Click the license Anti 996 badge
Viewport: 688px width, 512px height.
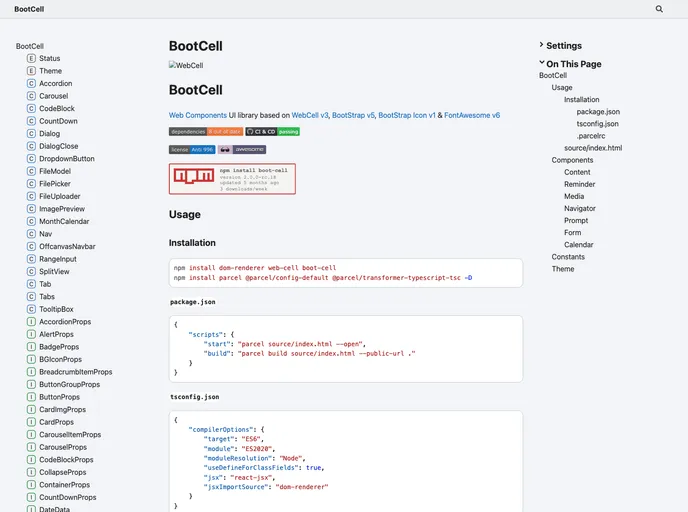click(192, 150)
